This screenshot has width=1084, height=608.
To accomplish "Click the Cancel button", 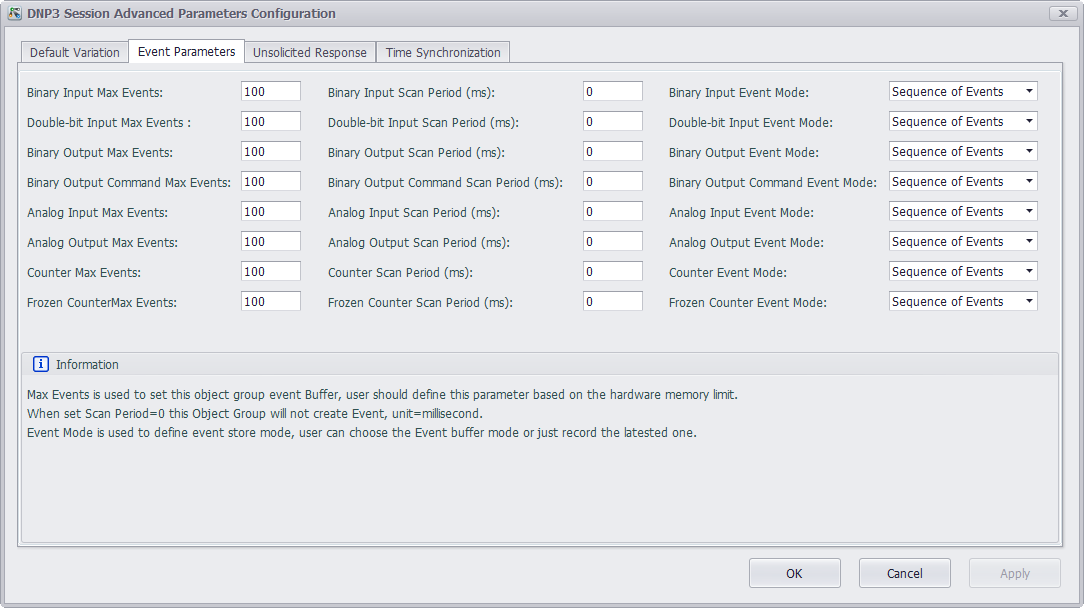I will click(905, 573).
